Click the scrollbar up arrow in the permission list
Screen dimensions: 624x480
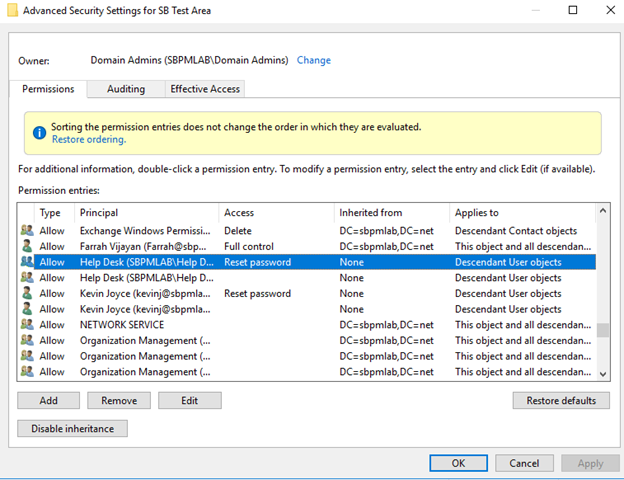[x=603, y=211]
